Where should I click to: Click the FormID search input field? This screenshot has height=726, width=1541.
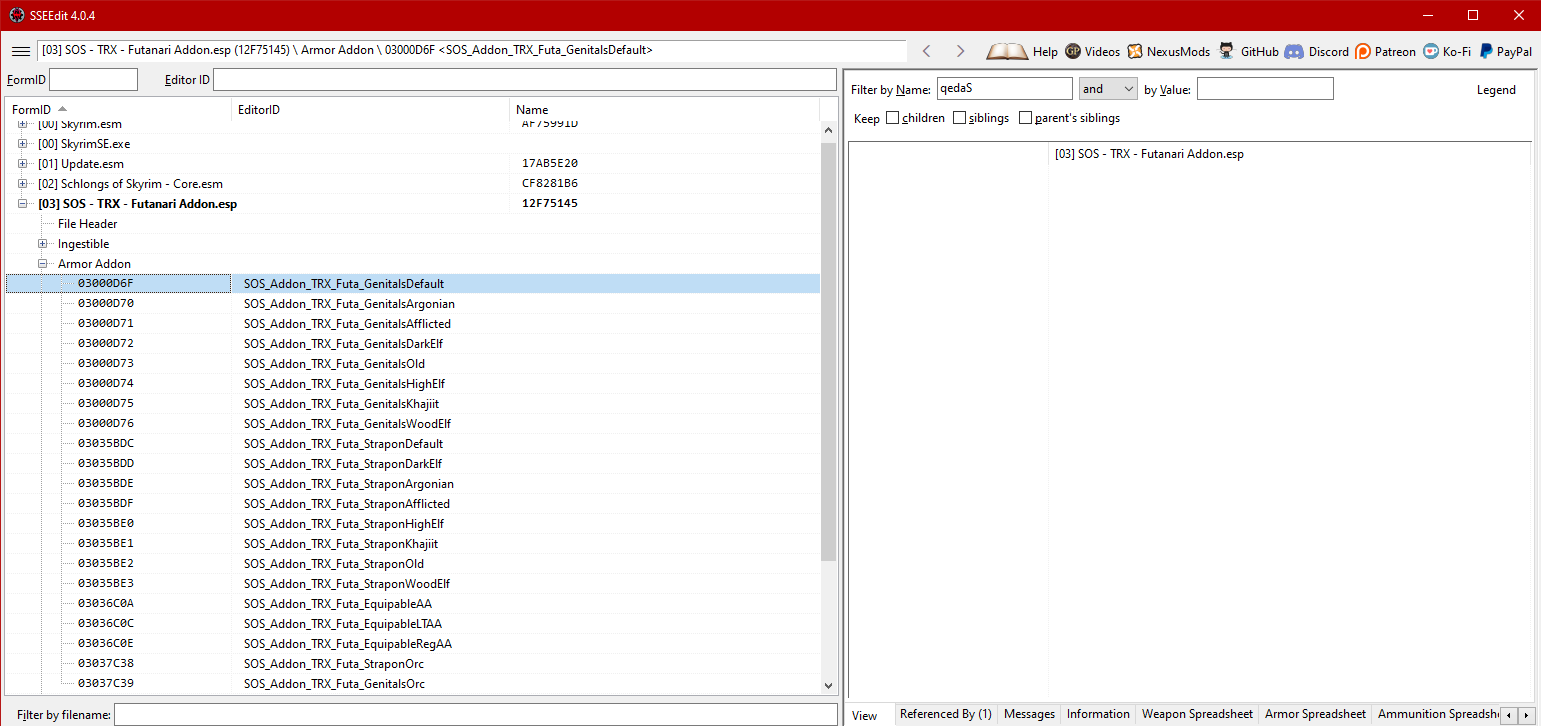pyautogui.click(x=93, y=80)
